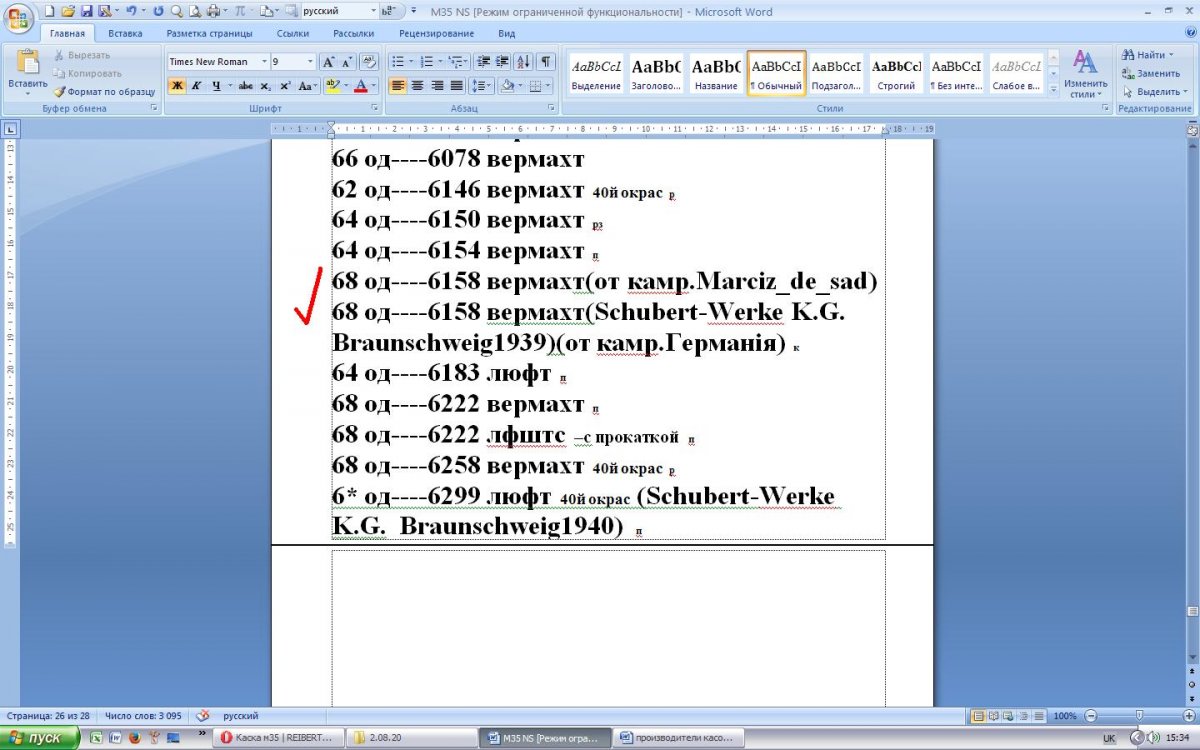This screenshot has width=1200, height=750.
Task: Open the Найти (Find) dropdown arrow
Action: [1172, 55]
